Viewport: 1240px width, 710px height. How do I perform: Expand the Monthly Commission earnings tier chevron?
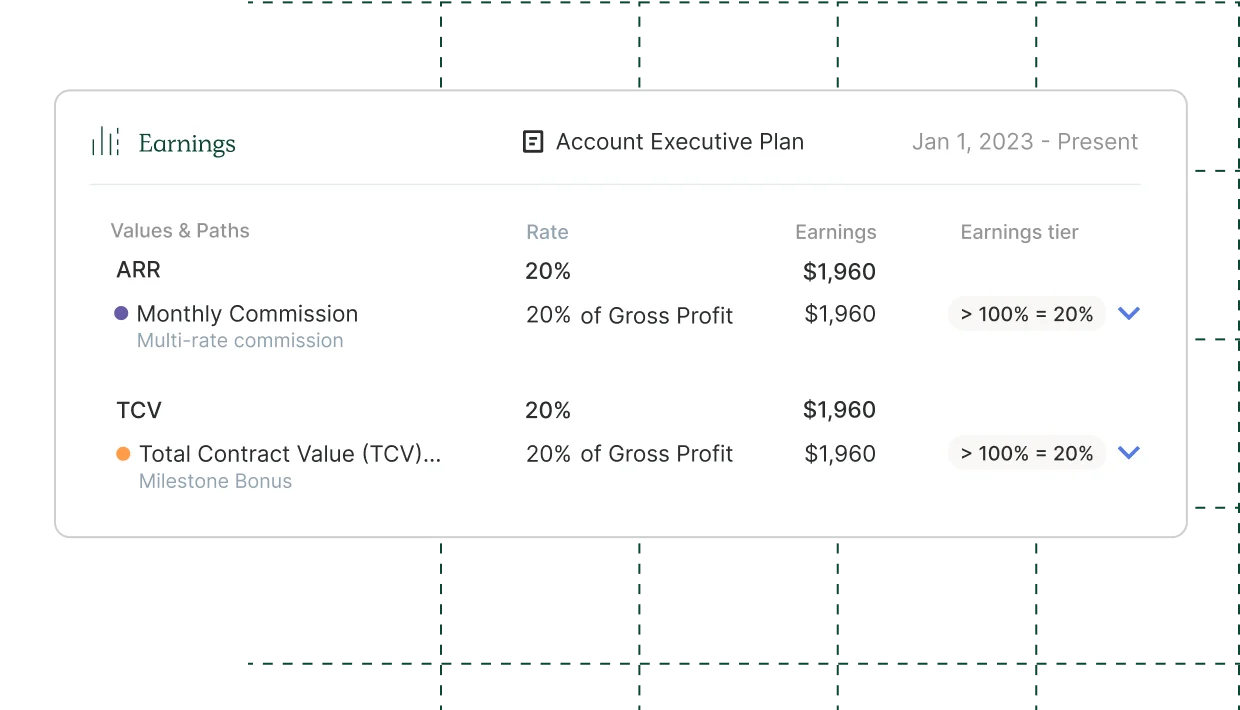[x=1129, y=313]
